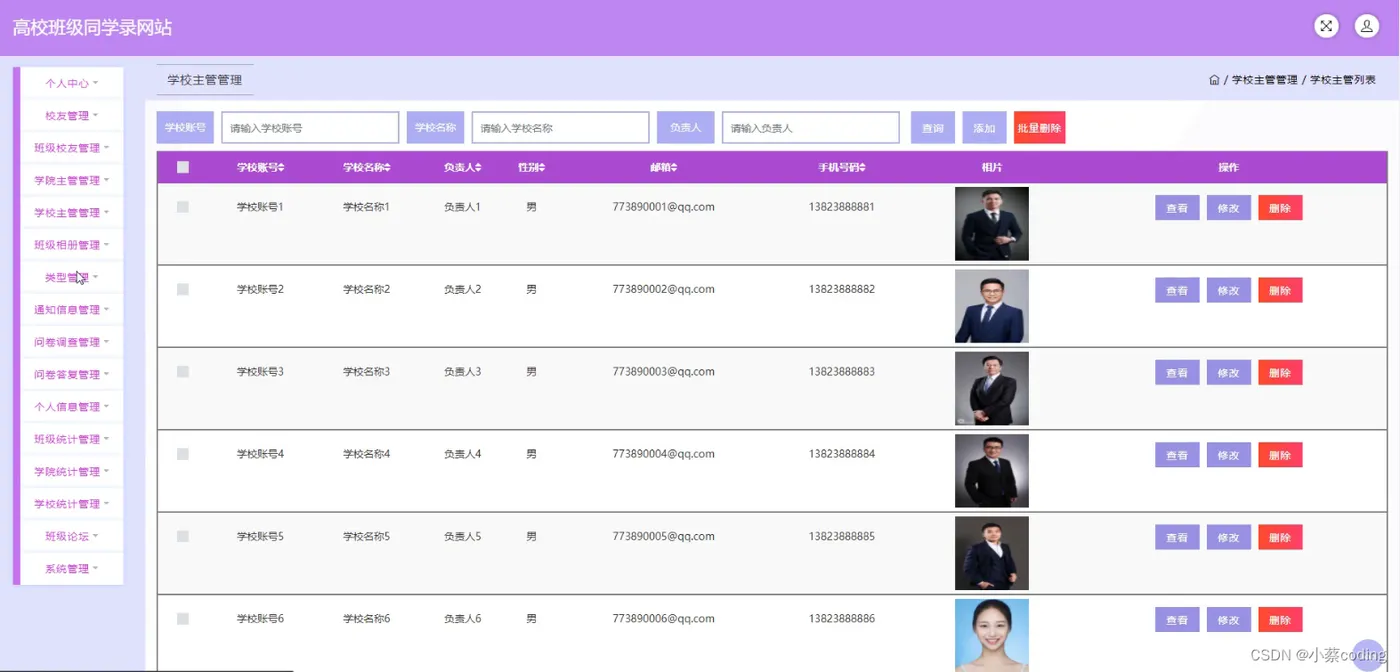Tick the select-all checkbox in table header
The width and height of the screenshot is (1400, 672).
[183, 167]
